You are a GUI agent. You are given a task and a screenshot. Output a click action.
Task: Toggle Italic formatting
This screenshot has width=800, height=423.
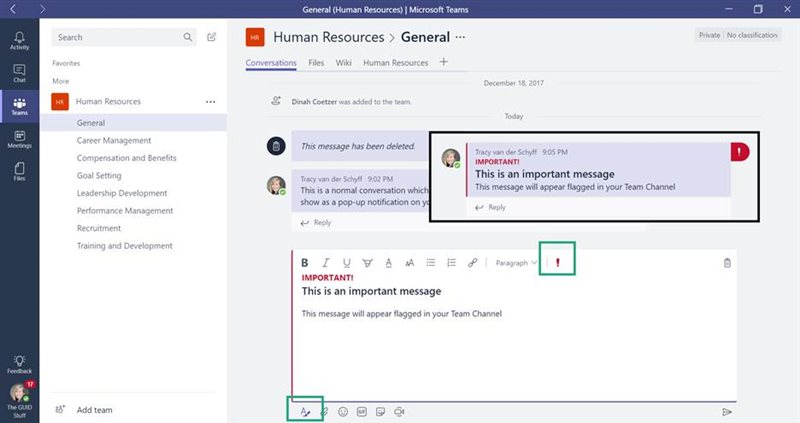(326, 263)
